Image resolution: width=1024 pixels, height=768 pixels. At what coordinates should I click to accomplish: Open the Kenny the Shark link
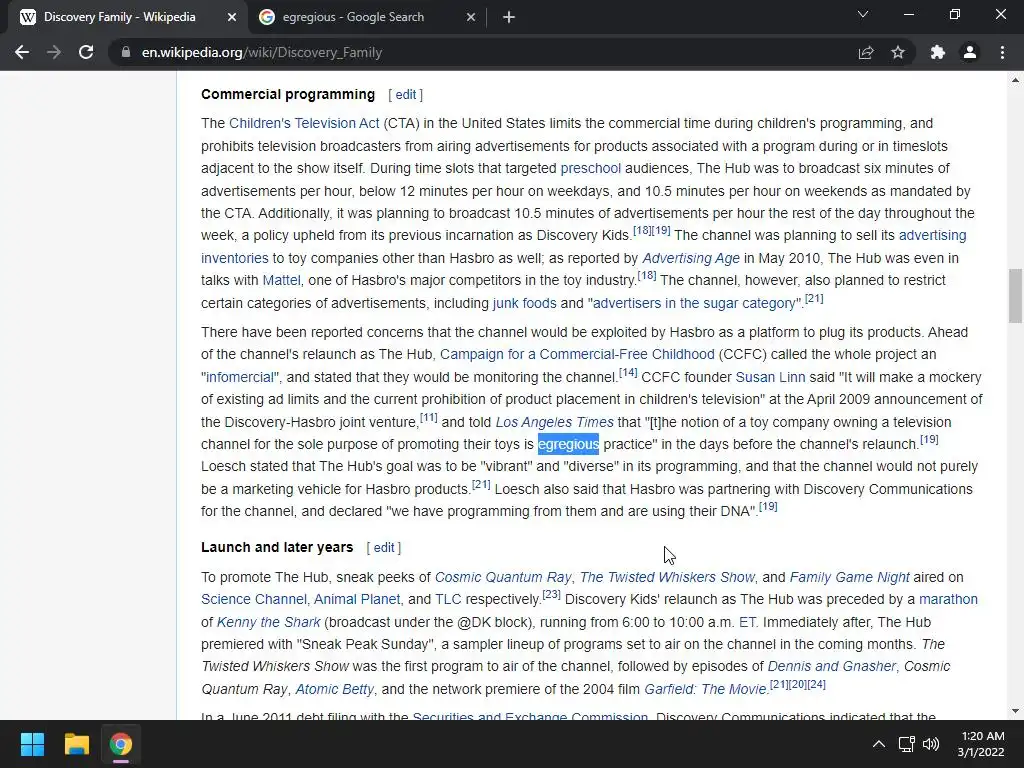click(268, 622)
